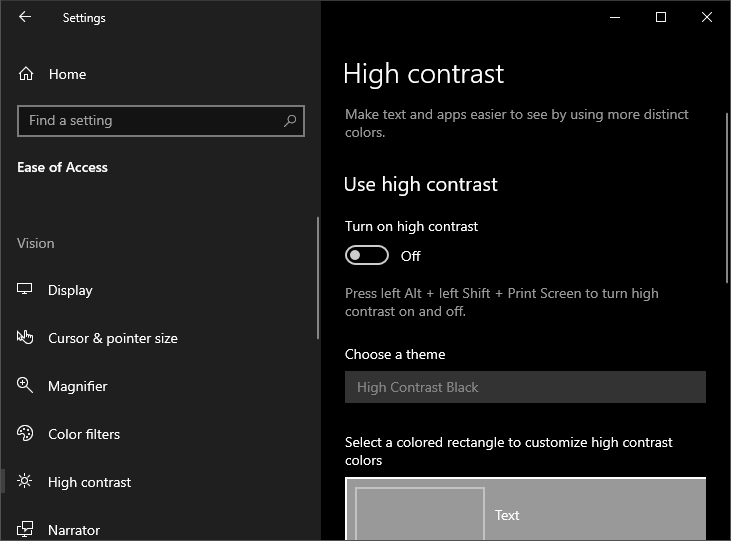The height and width of the screenshot is (541, 731).
Task: Maximize the Settings window
Action: (661, 17)
